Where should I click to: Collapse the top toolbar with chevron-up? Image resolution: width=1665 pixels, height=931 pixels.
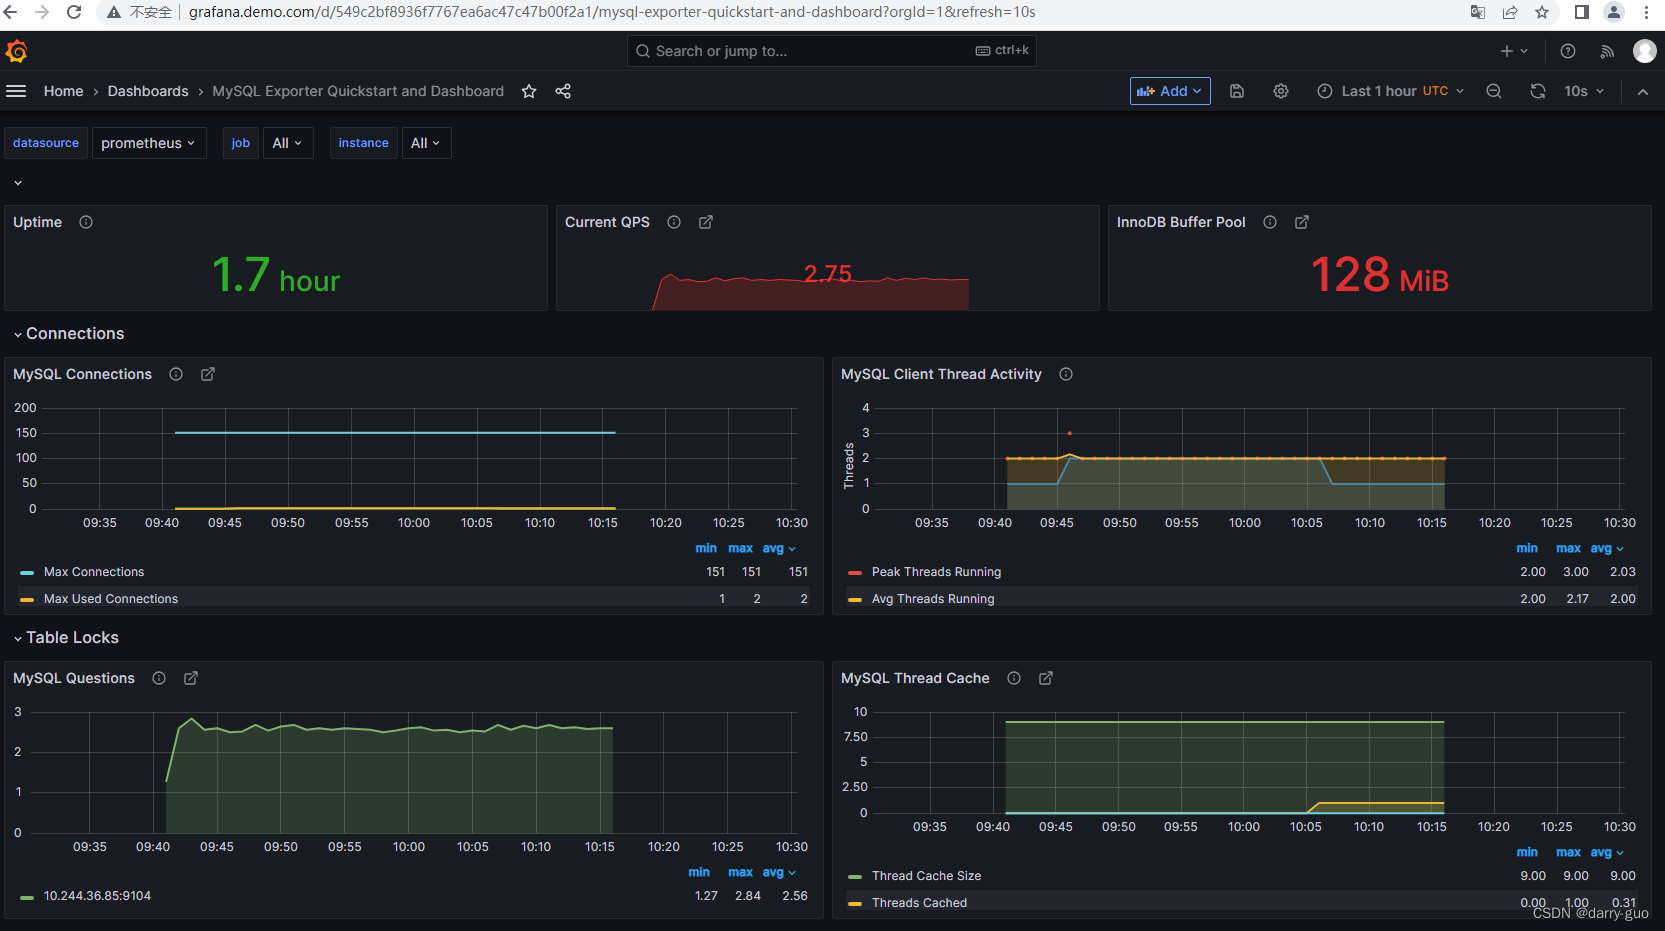(x=1643, y=91)
